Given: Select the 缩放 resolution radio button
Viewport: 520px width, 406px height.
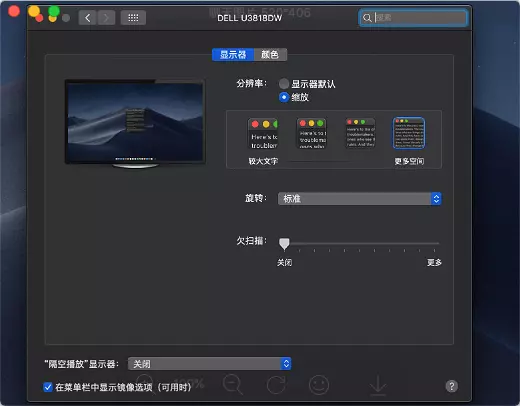Looking at the screenshot, I should point(284,97).
